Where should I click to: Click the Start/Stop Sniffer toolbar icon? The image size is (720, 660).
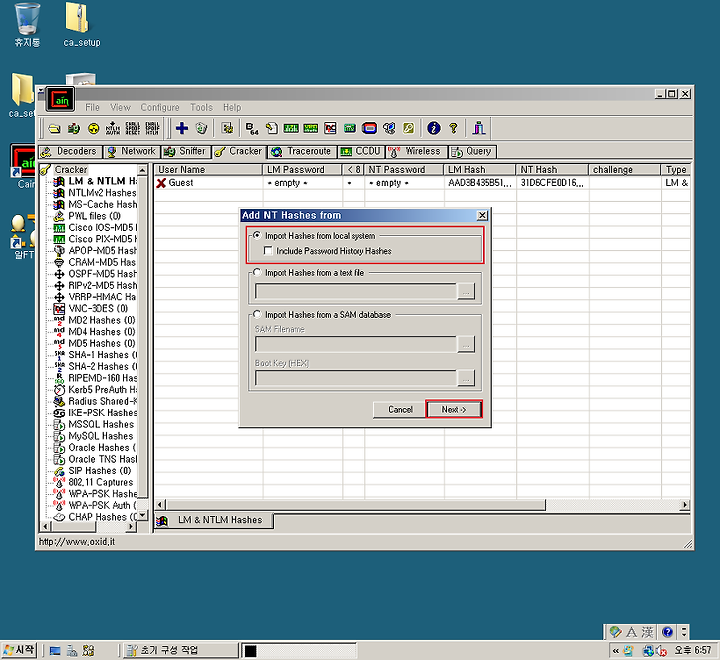click(x=73, y=128)
